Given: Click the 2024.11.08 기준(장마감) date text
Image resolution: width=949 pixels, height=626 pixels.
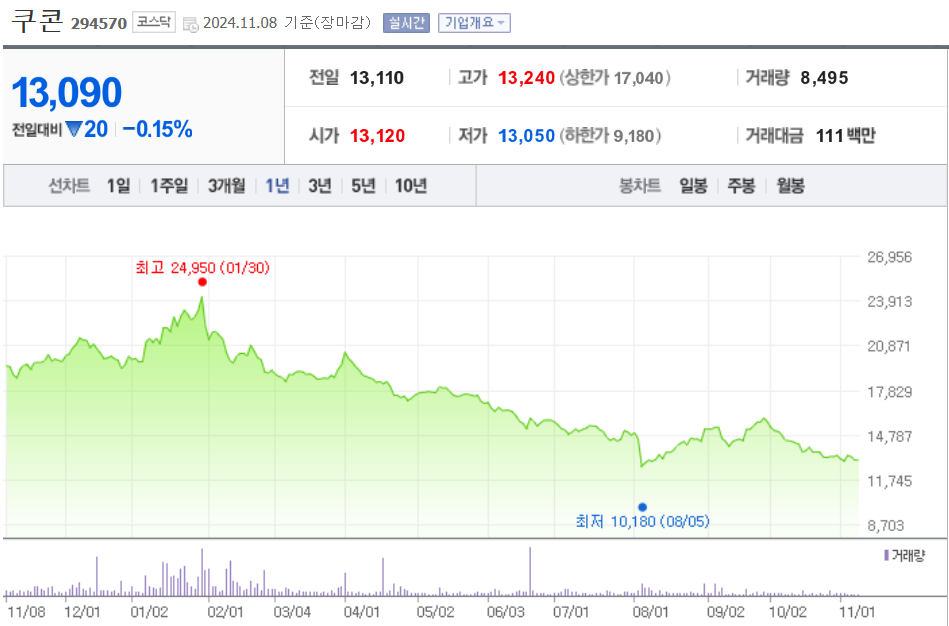Looking at the screenshot, I should (x=287, y=23).
